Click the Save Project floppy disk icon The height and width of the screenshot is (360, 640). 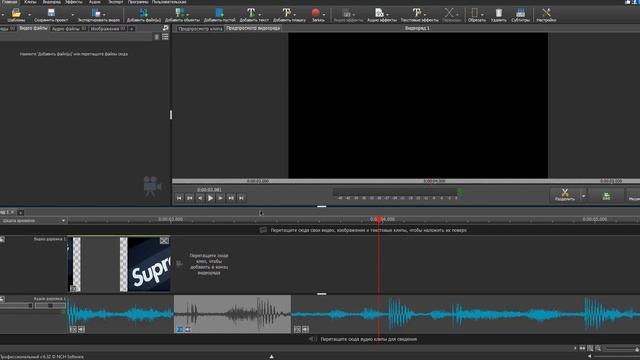(x=51, y=13)
